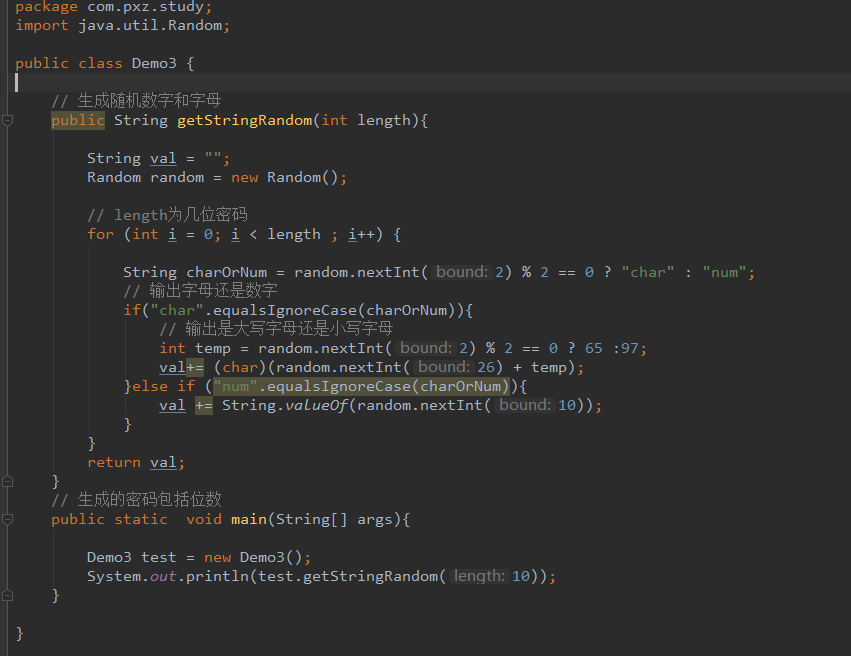Click the main method closing-brace fold marker

point(8,595)
